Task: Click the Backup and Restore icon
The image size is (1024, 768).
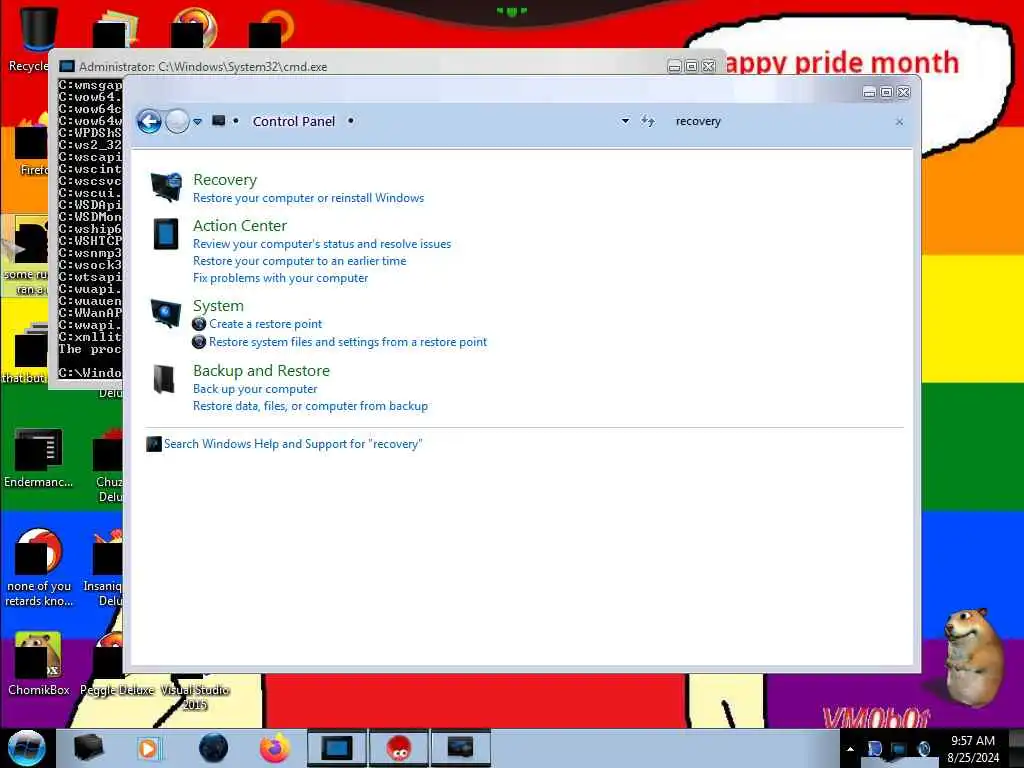Action: click(165, 379)
